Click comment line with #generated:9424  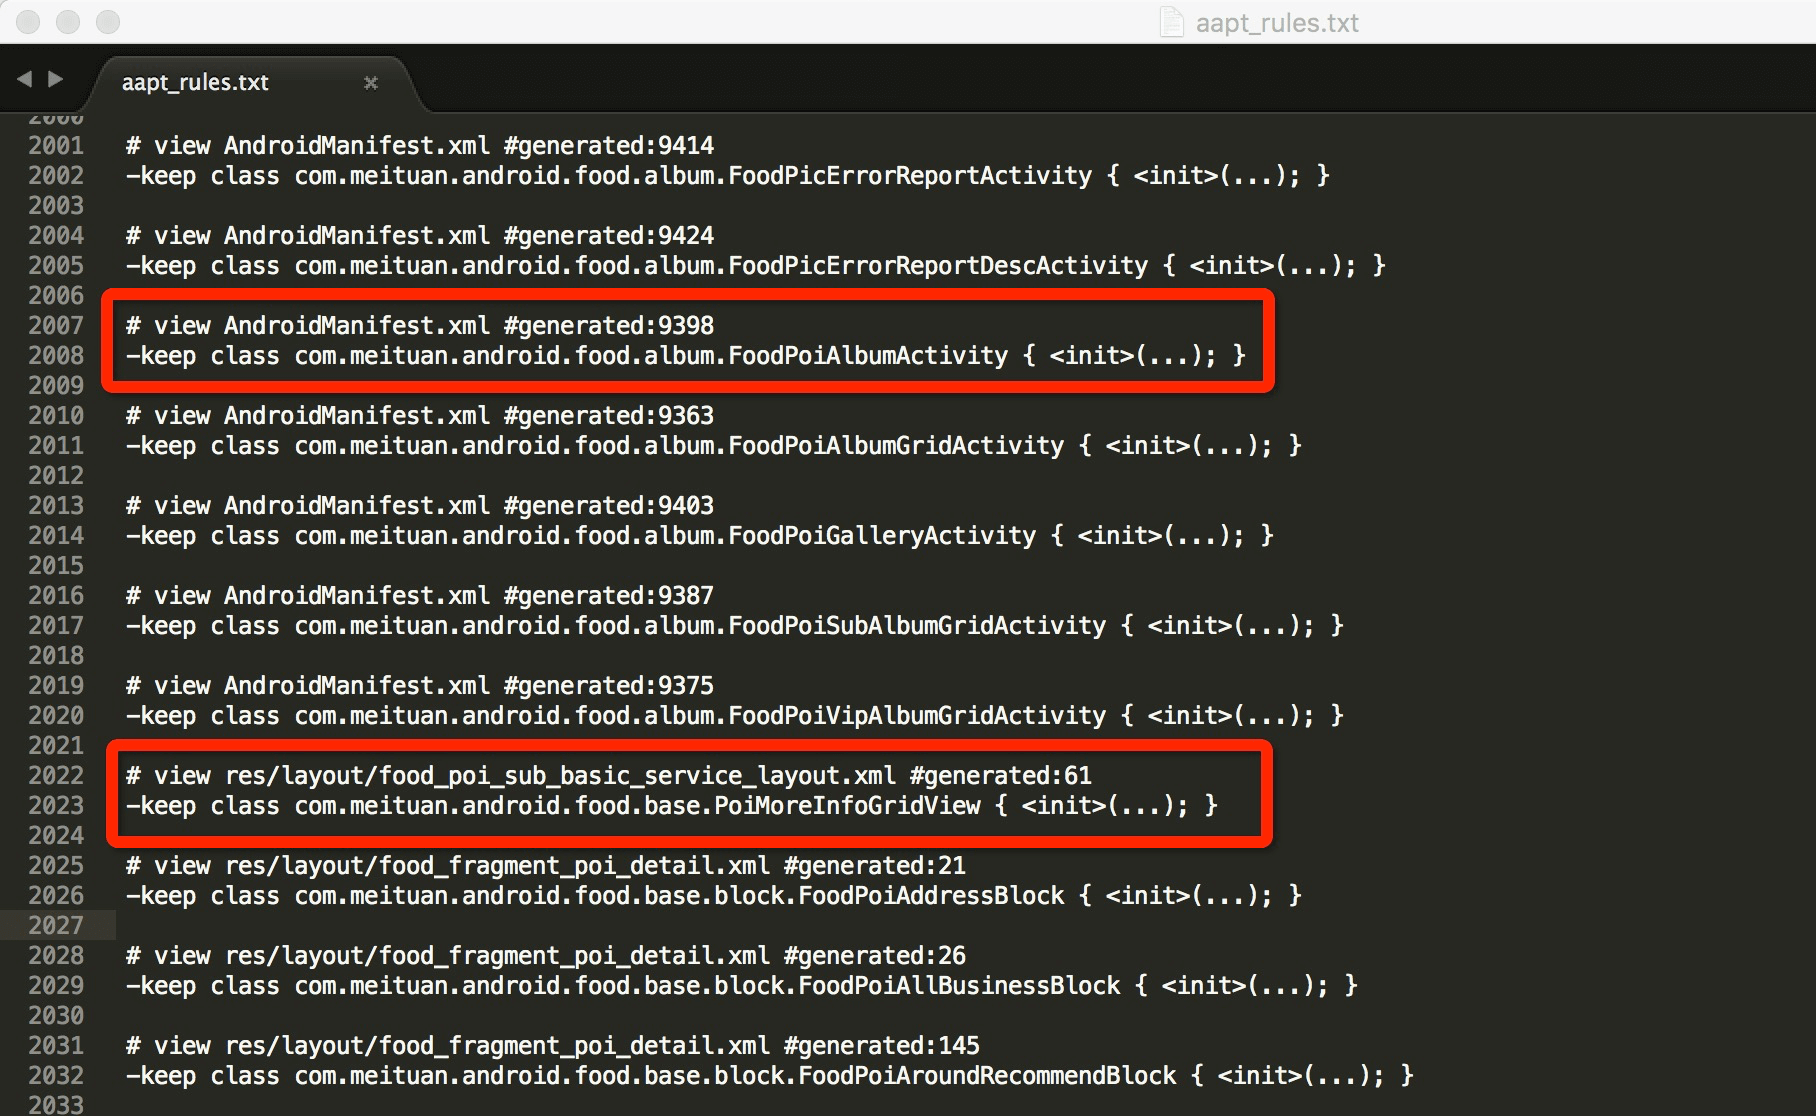(x=420, y=236)
